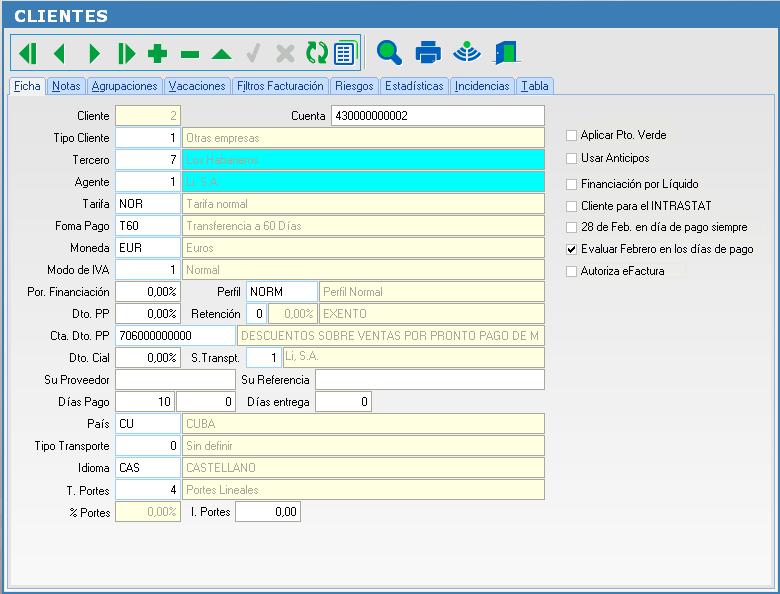Open the search magnifier tool

389,52
